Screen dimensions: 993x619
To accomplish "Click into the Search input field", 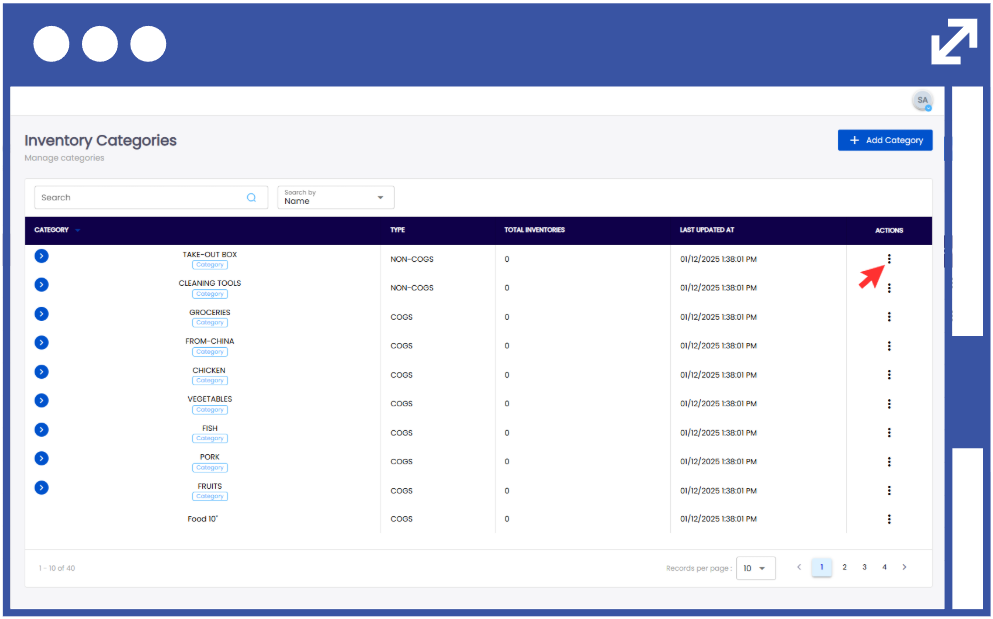I will pyautogui.click(x=140, y=198).
